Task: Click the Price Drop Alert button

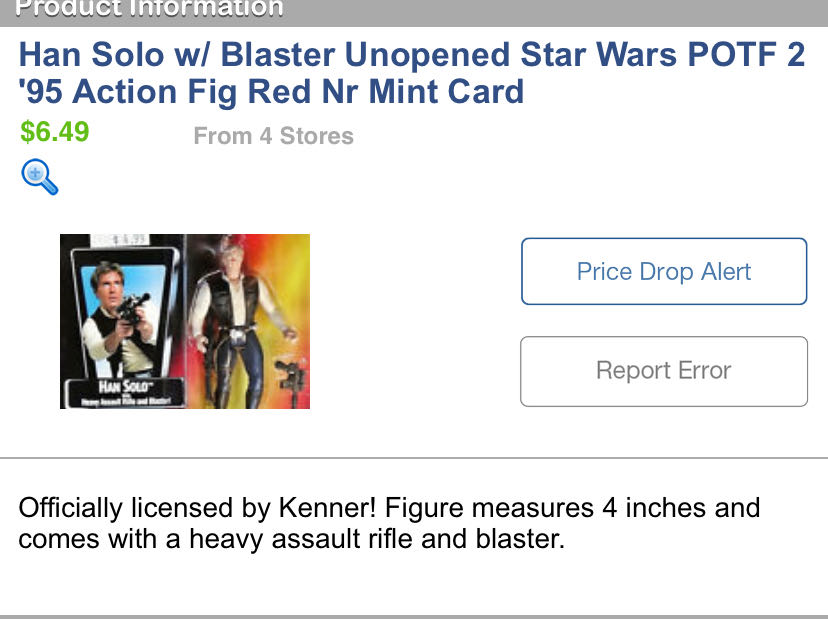Action: (x=663, y=271)
